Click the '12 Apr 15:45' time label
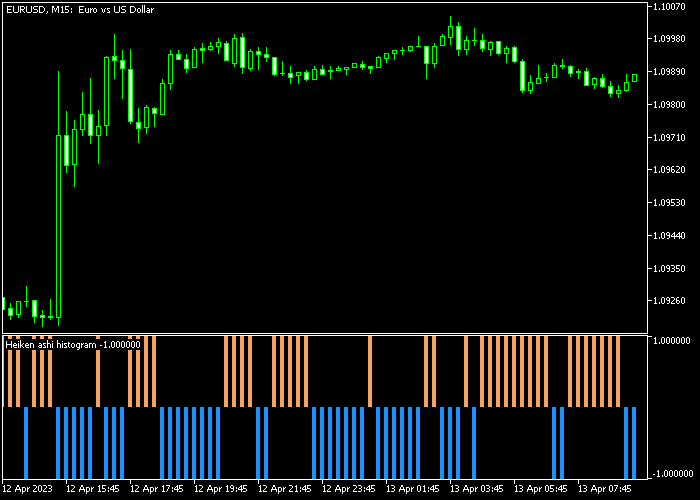 [x=93, y=488]
